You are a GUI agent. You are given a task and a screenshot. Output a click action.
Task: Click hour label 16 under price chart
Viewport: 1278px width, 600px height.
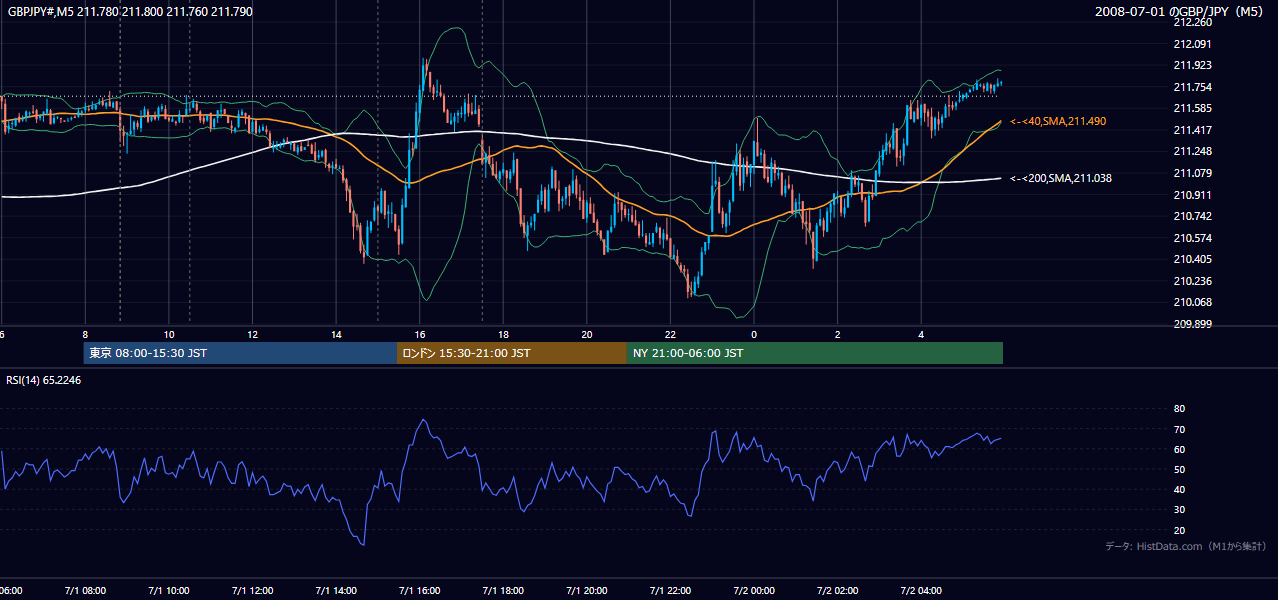pyautogui.click(x=420, y=334)
